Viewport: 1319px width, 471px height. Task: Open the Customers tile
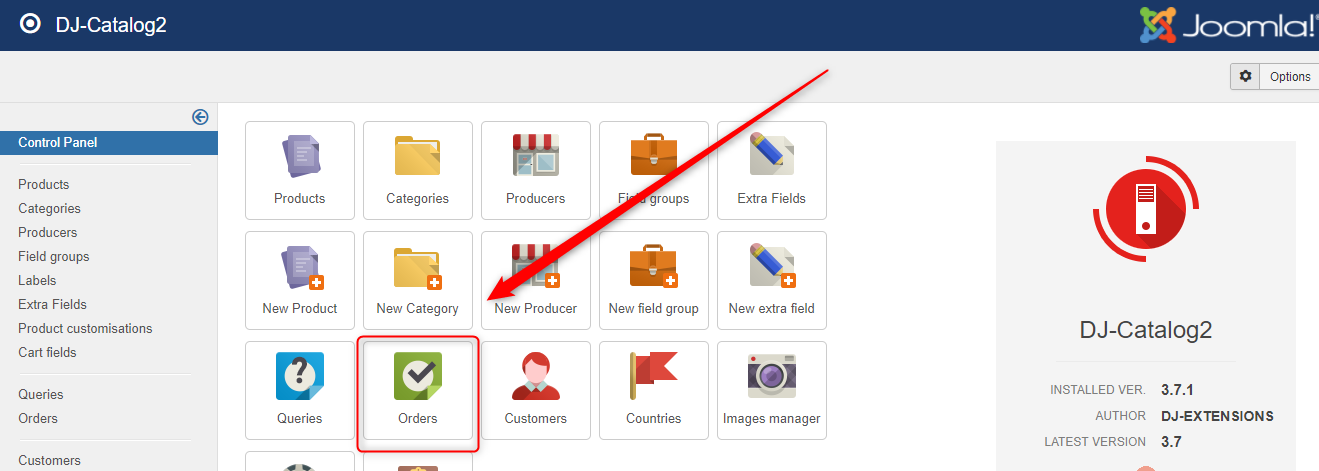tap(536, 390)
